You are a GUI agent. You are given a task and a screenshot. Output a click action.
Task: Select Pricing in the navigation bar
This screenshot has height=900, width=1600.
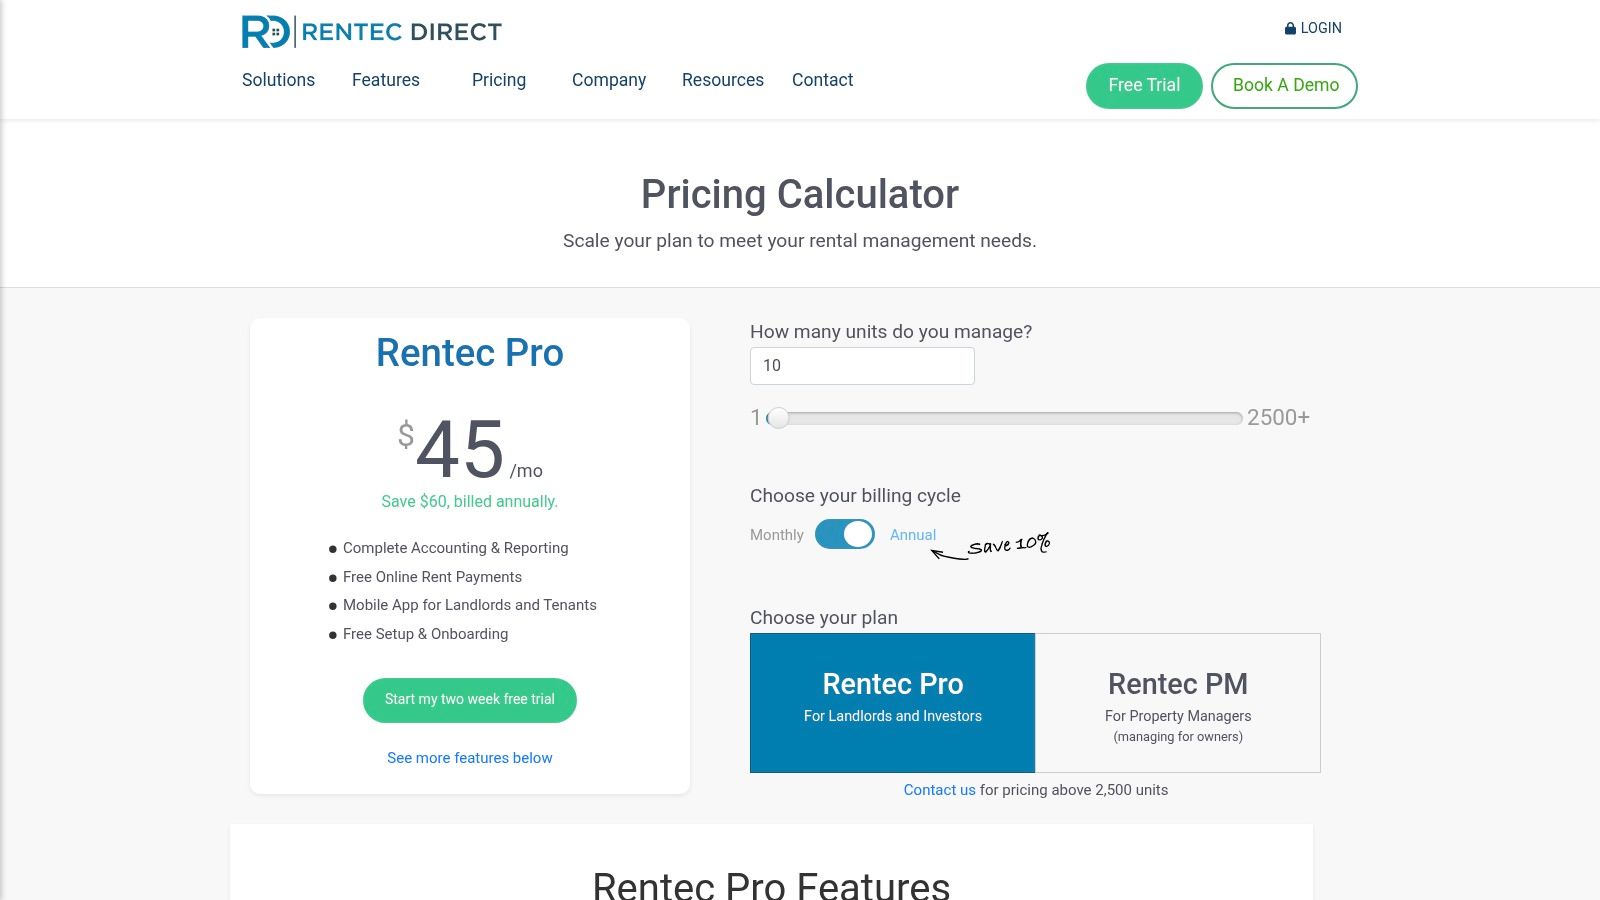click(498, 80)
